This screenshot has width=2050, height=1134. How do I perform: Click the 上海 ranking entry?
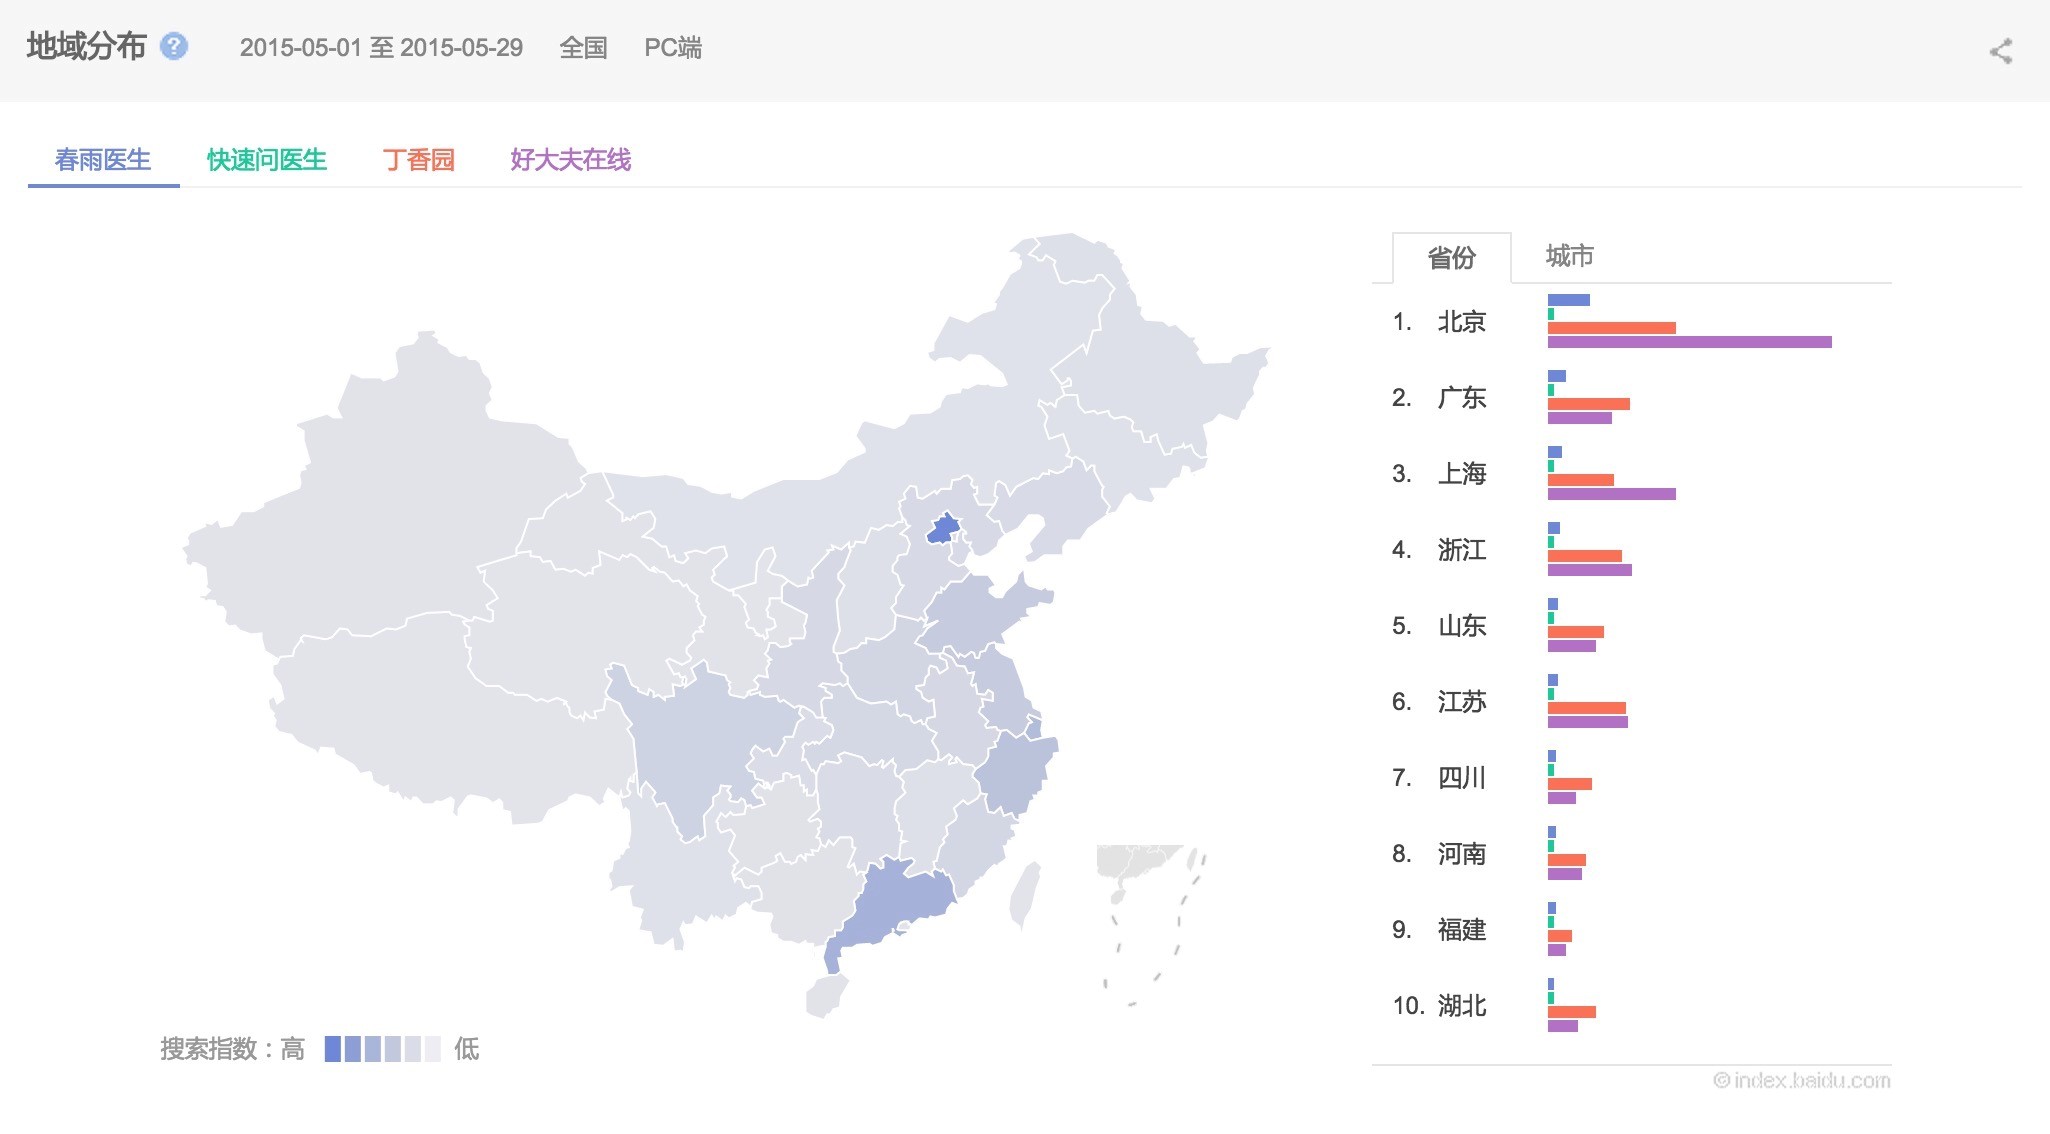click(x=1461, y=474)
